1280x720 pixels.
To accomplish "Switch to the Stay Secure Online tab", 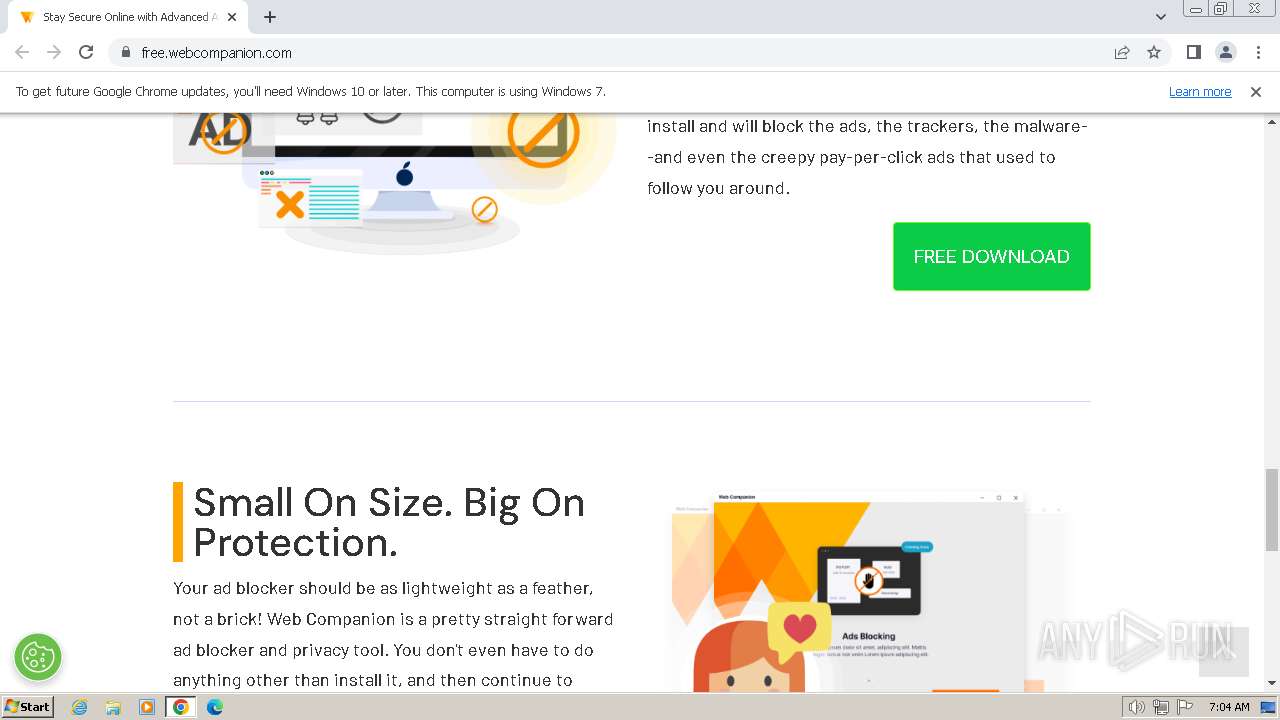I will [x=127, y=17].
